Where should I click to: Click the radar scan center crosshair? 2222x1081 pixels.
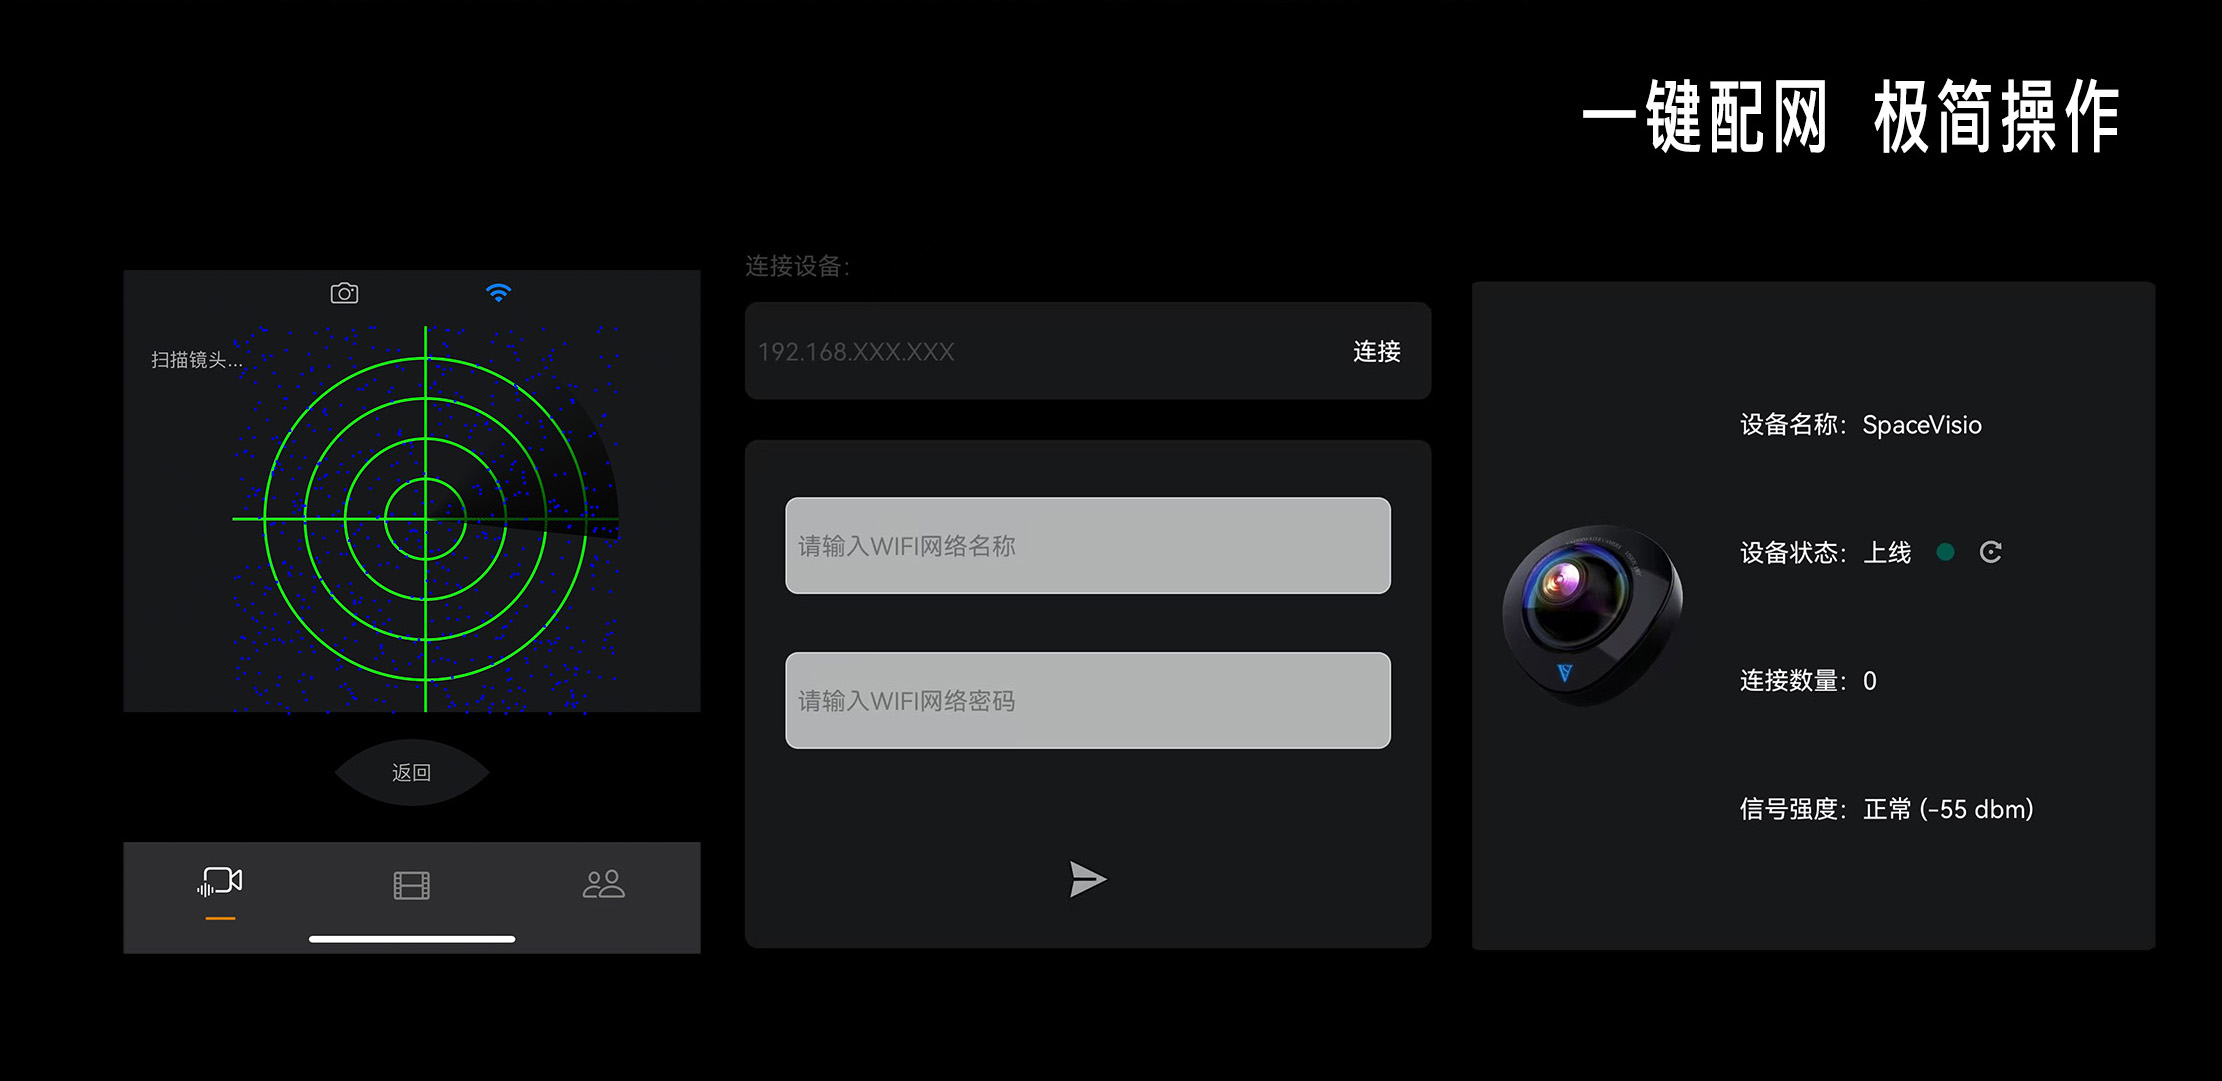click(x=426, y=519)
